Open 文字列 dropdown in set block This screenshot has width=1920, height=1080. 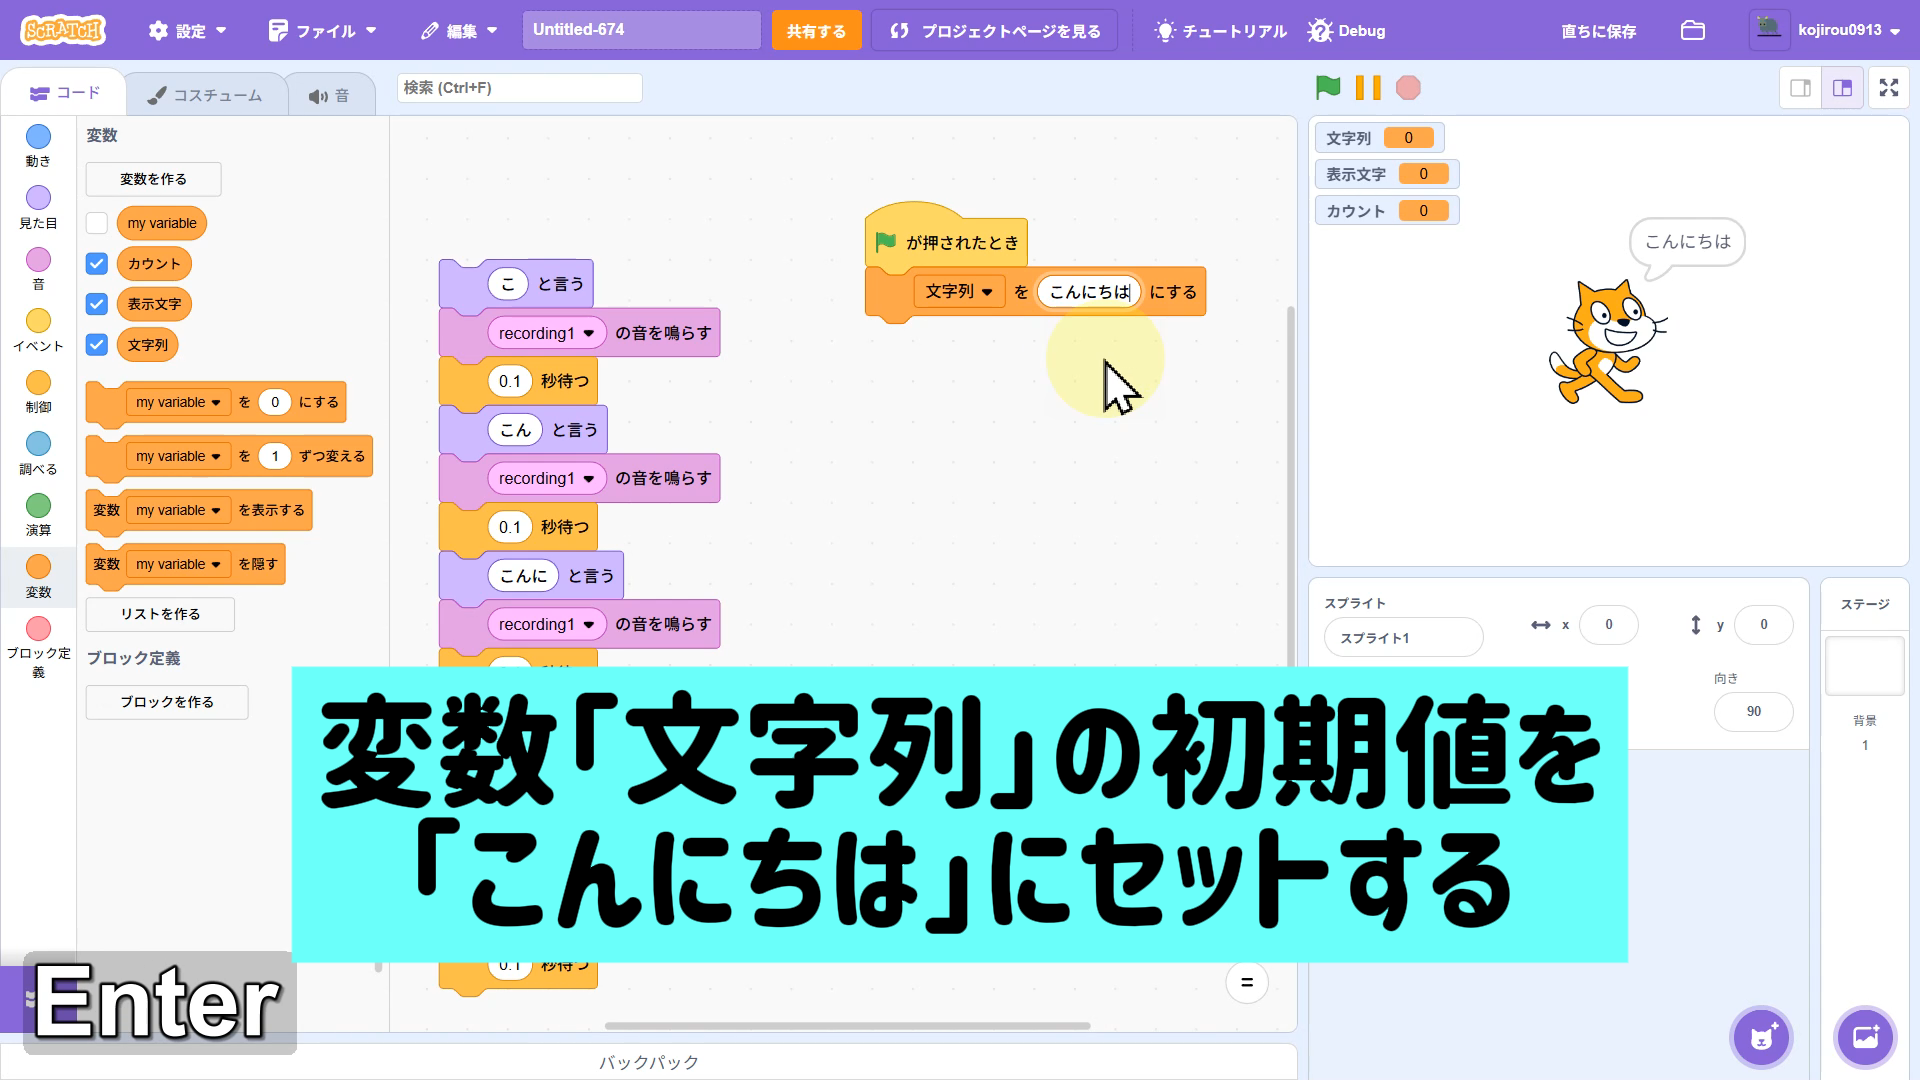click(958, 292)
